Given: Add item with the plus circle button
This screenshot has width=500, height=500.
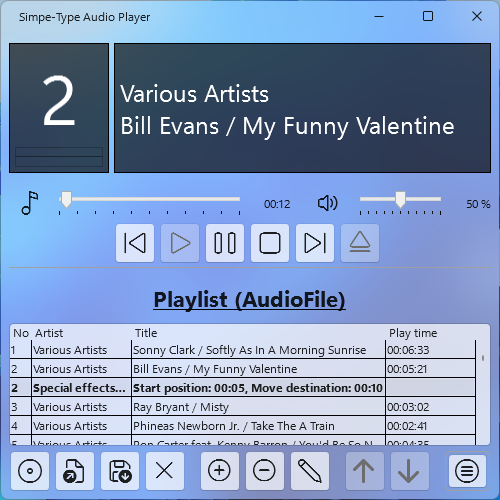Looking at the screenshot, I should pyautogui.click(x=220, y=471).
